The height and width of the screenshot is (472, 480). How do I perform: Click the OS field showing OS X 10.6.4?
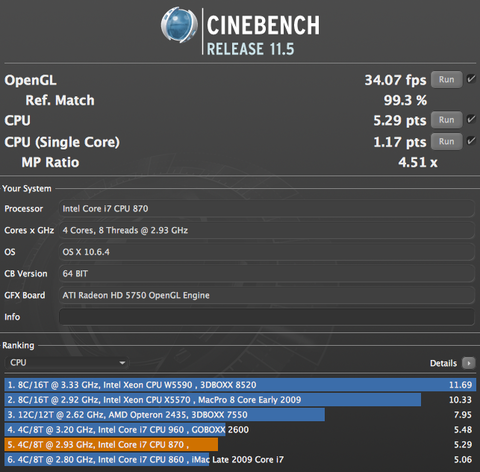[x=267, y=252]
